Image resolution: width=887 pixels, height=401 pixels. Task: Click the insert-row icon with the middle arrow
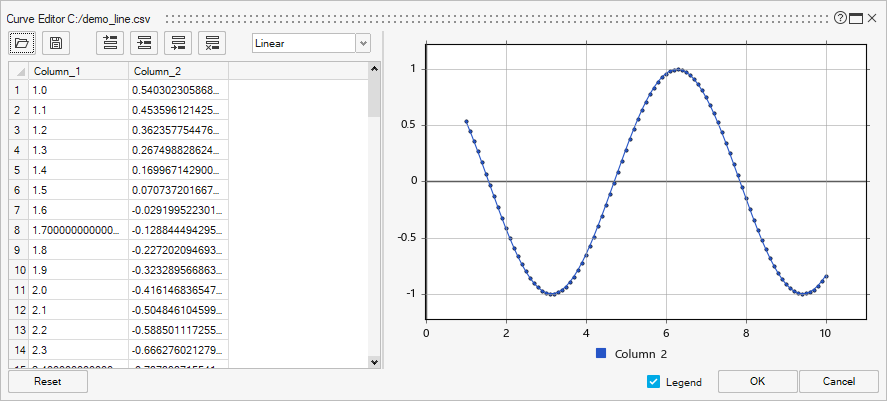tap(145, 43)
